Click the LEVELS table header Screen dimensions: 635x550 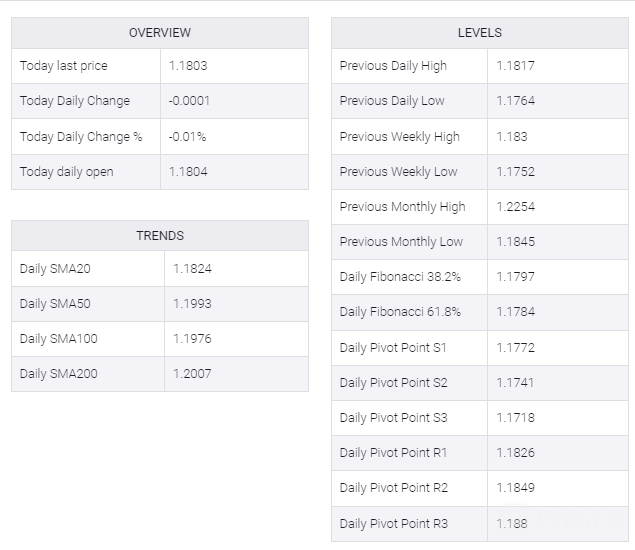point(480,33)
